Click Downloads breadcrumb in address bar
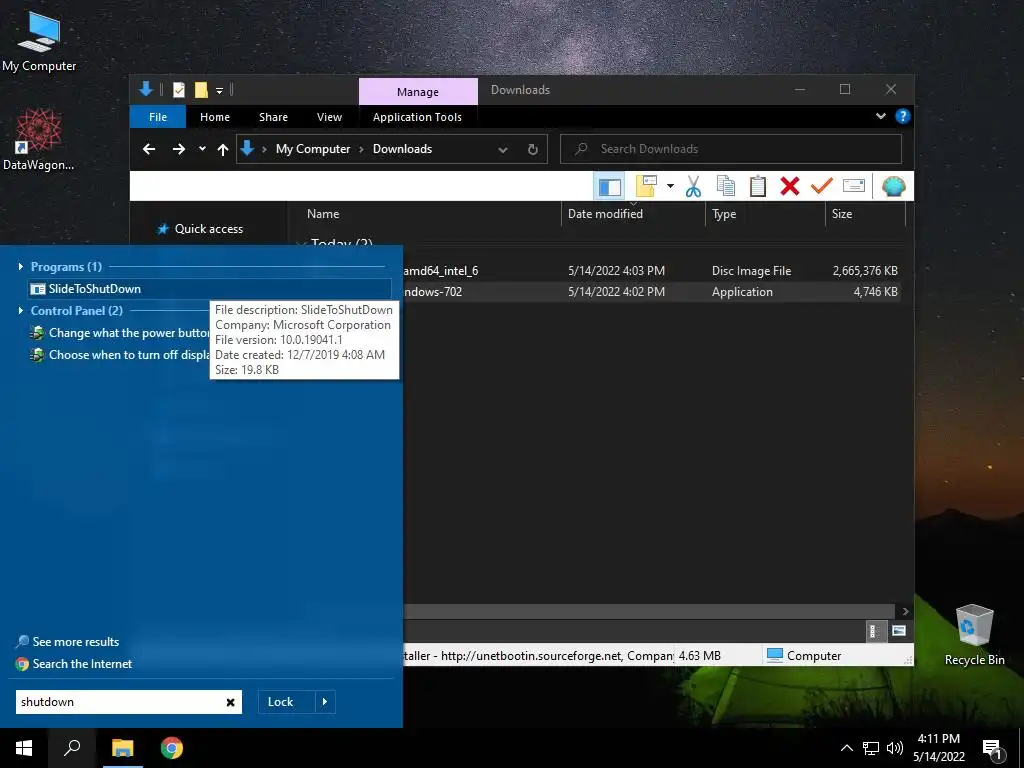 [402, 149]
